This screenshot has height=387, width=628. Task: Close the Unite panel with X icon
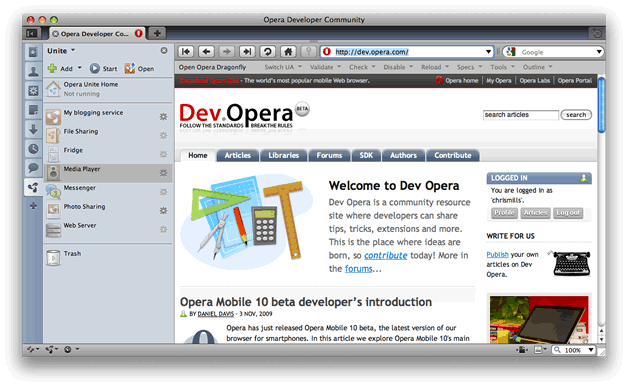(164, 50)
